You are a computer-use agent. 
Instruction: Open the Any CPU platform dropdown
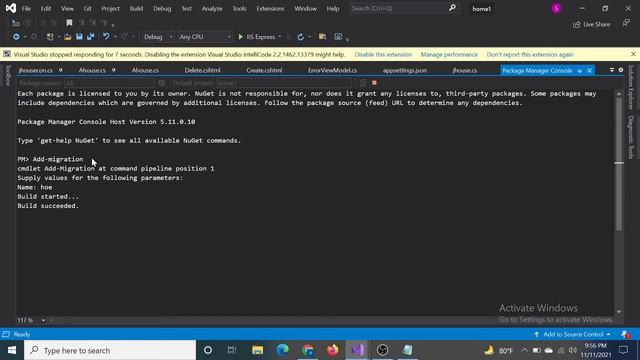tap(205, 37)
